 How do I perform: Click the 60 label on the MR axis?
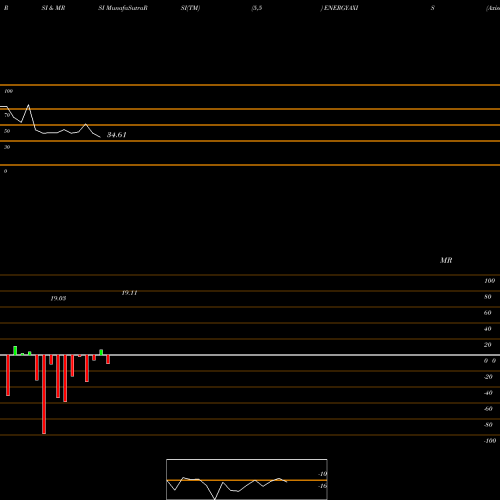[488, 313]
